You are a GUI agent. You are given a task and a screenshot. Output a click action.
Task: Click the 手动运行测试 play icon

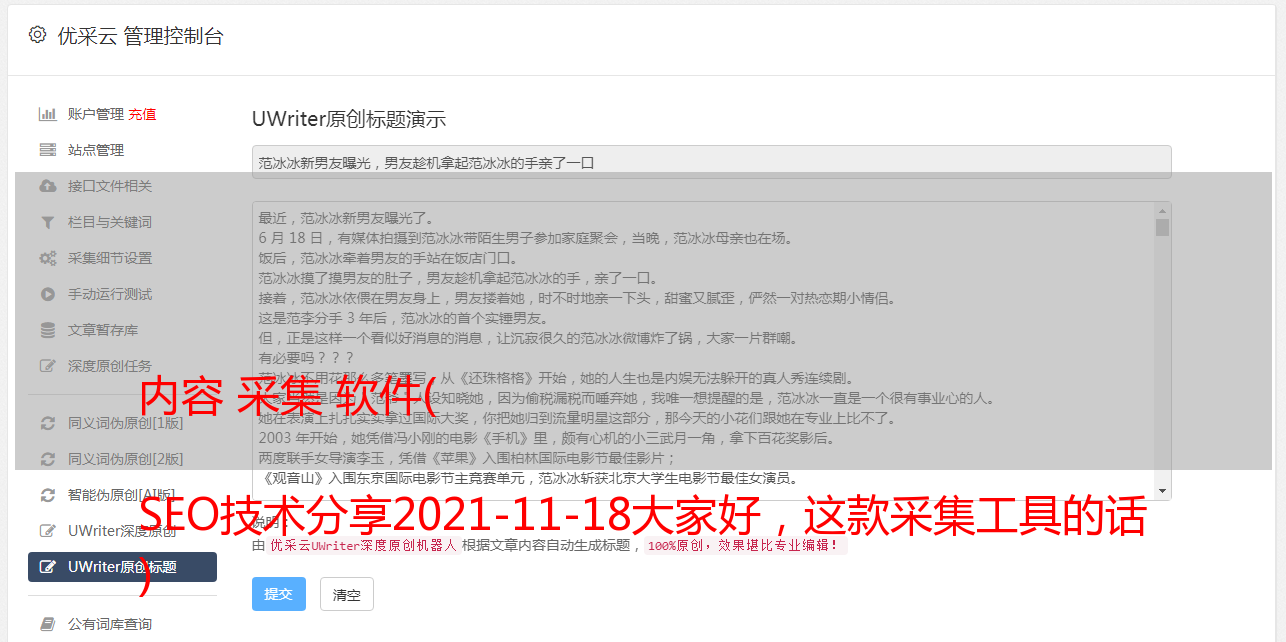coord(47,294)
